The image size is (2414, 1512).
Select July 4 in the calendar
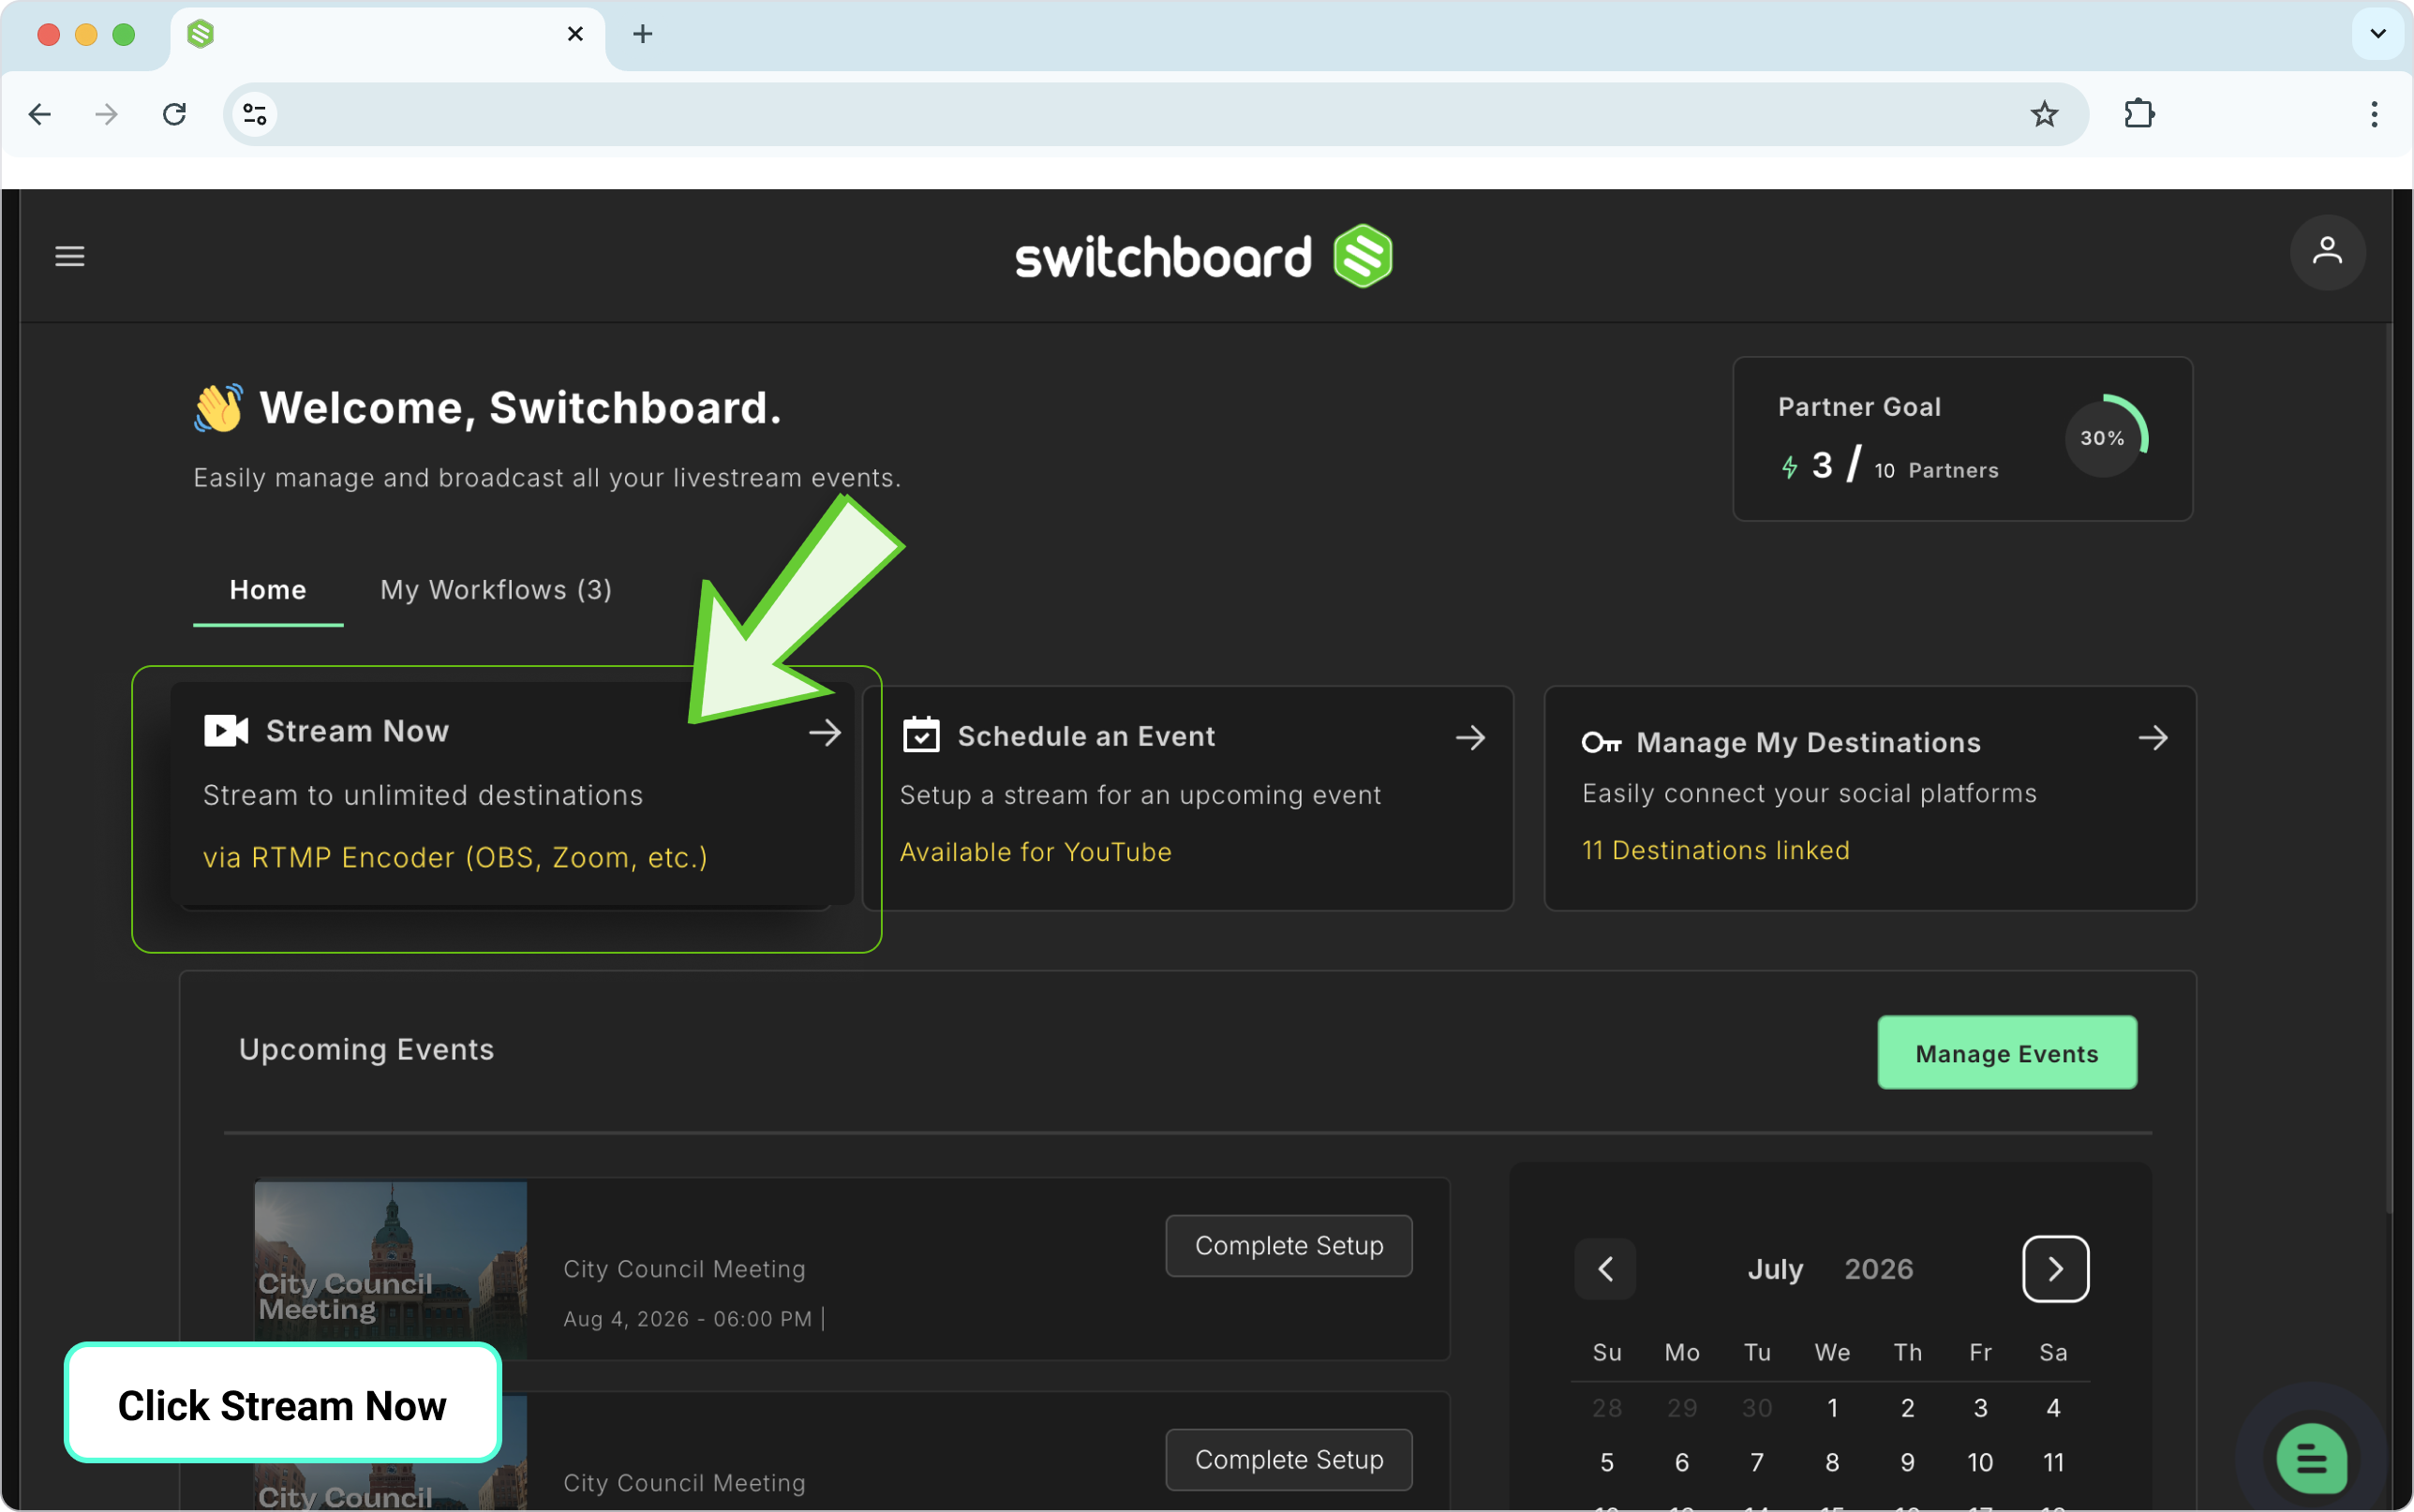tap(2053, 1408)
